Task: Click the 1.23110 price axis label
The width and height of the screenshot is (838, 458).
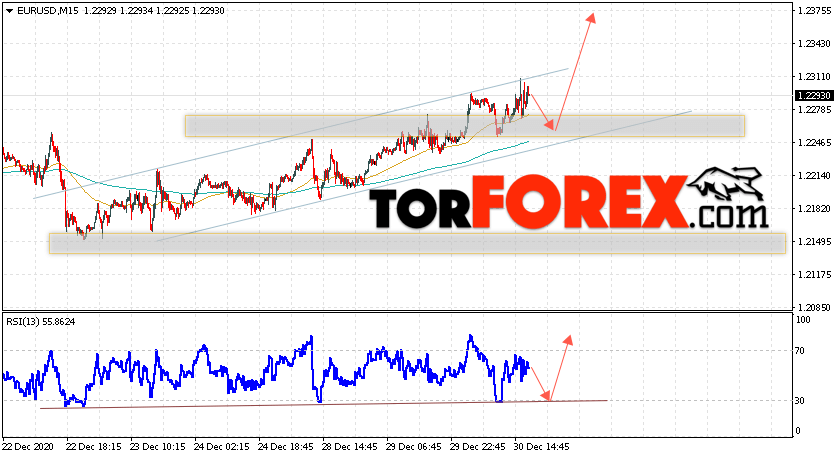Action: pos(814,77)
